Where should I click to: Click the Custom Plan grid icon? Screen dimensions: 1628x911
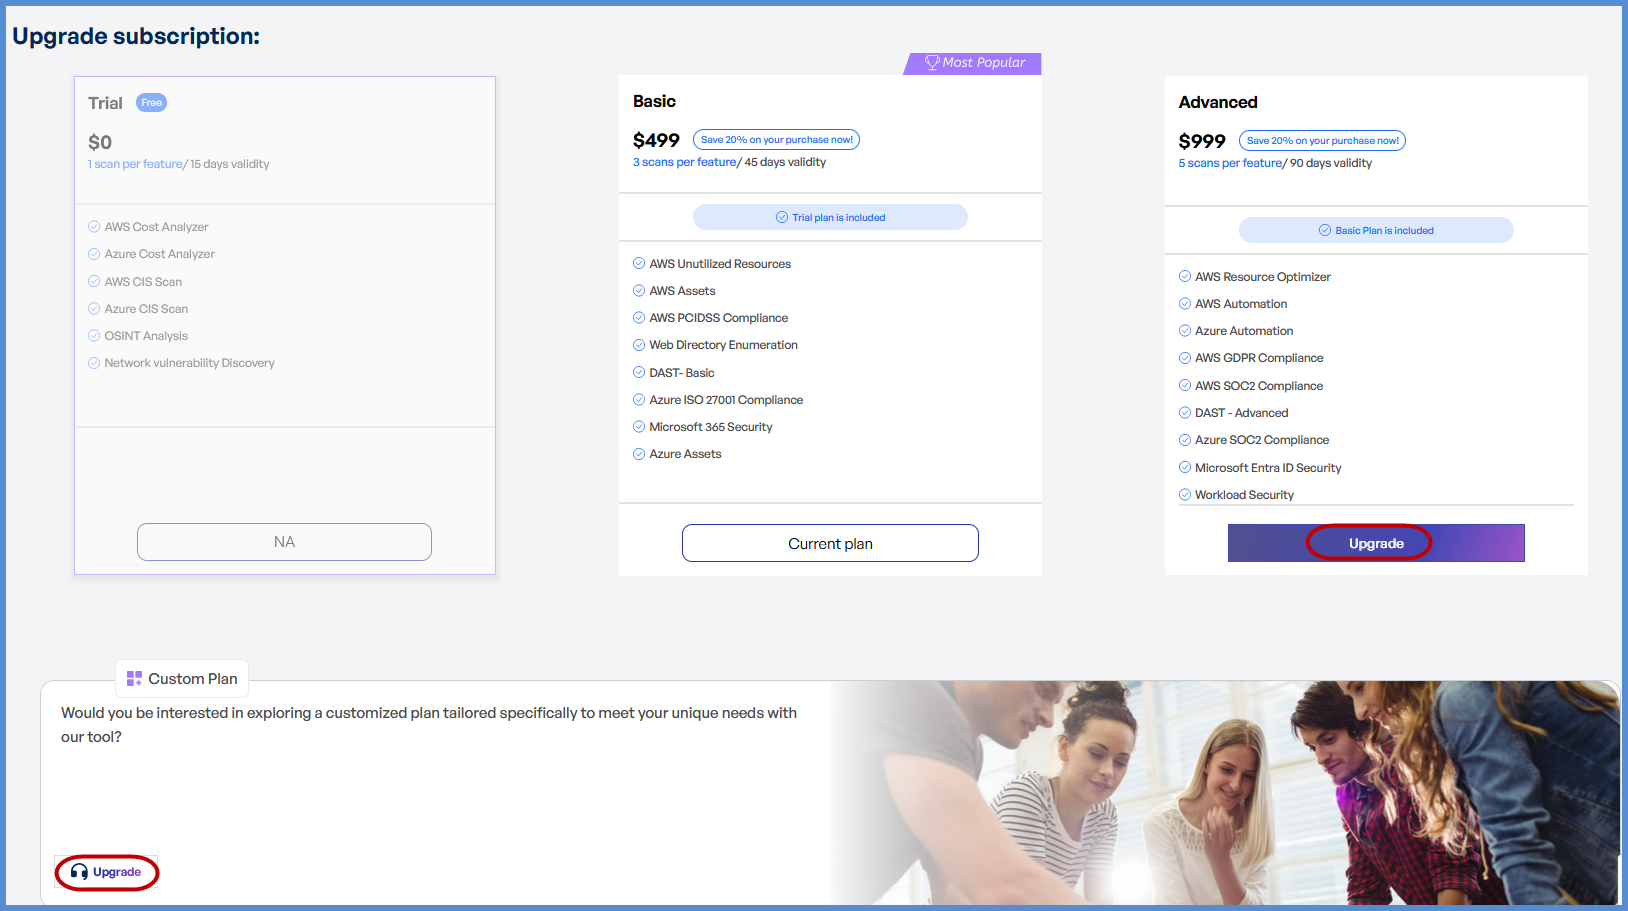tap(134, 678)
